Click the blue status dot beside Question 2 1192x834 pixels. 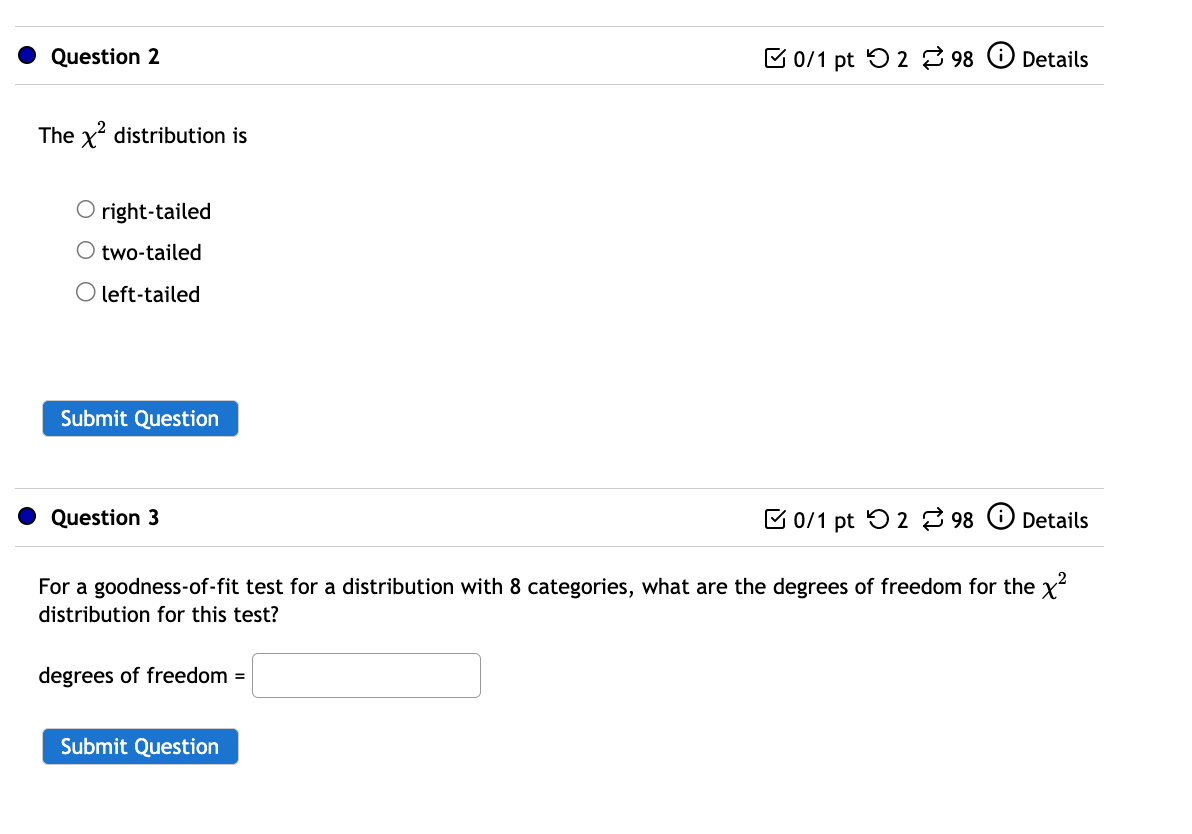25,55
